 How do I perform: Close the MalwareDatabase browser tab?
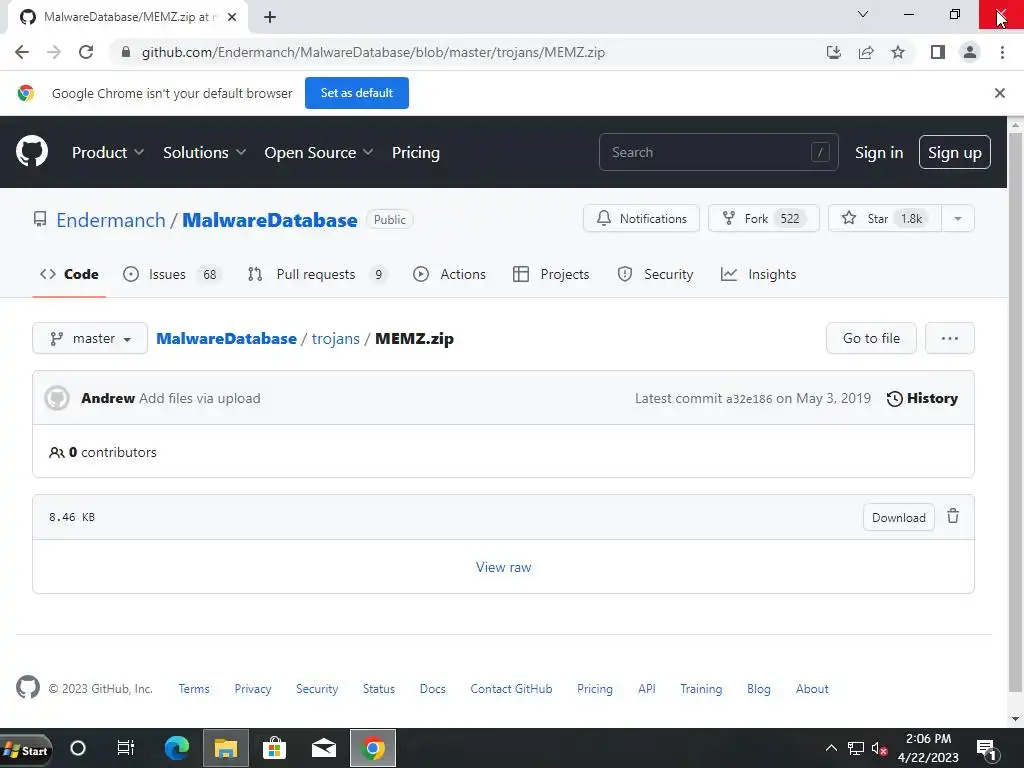pos(232,17)
